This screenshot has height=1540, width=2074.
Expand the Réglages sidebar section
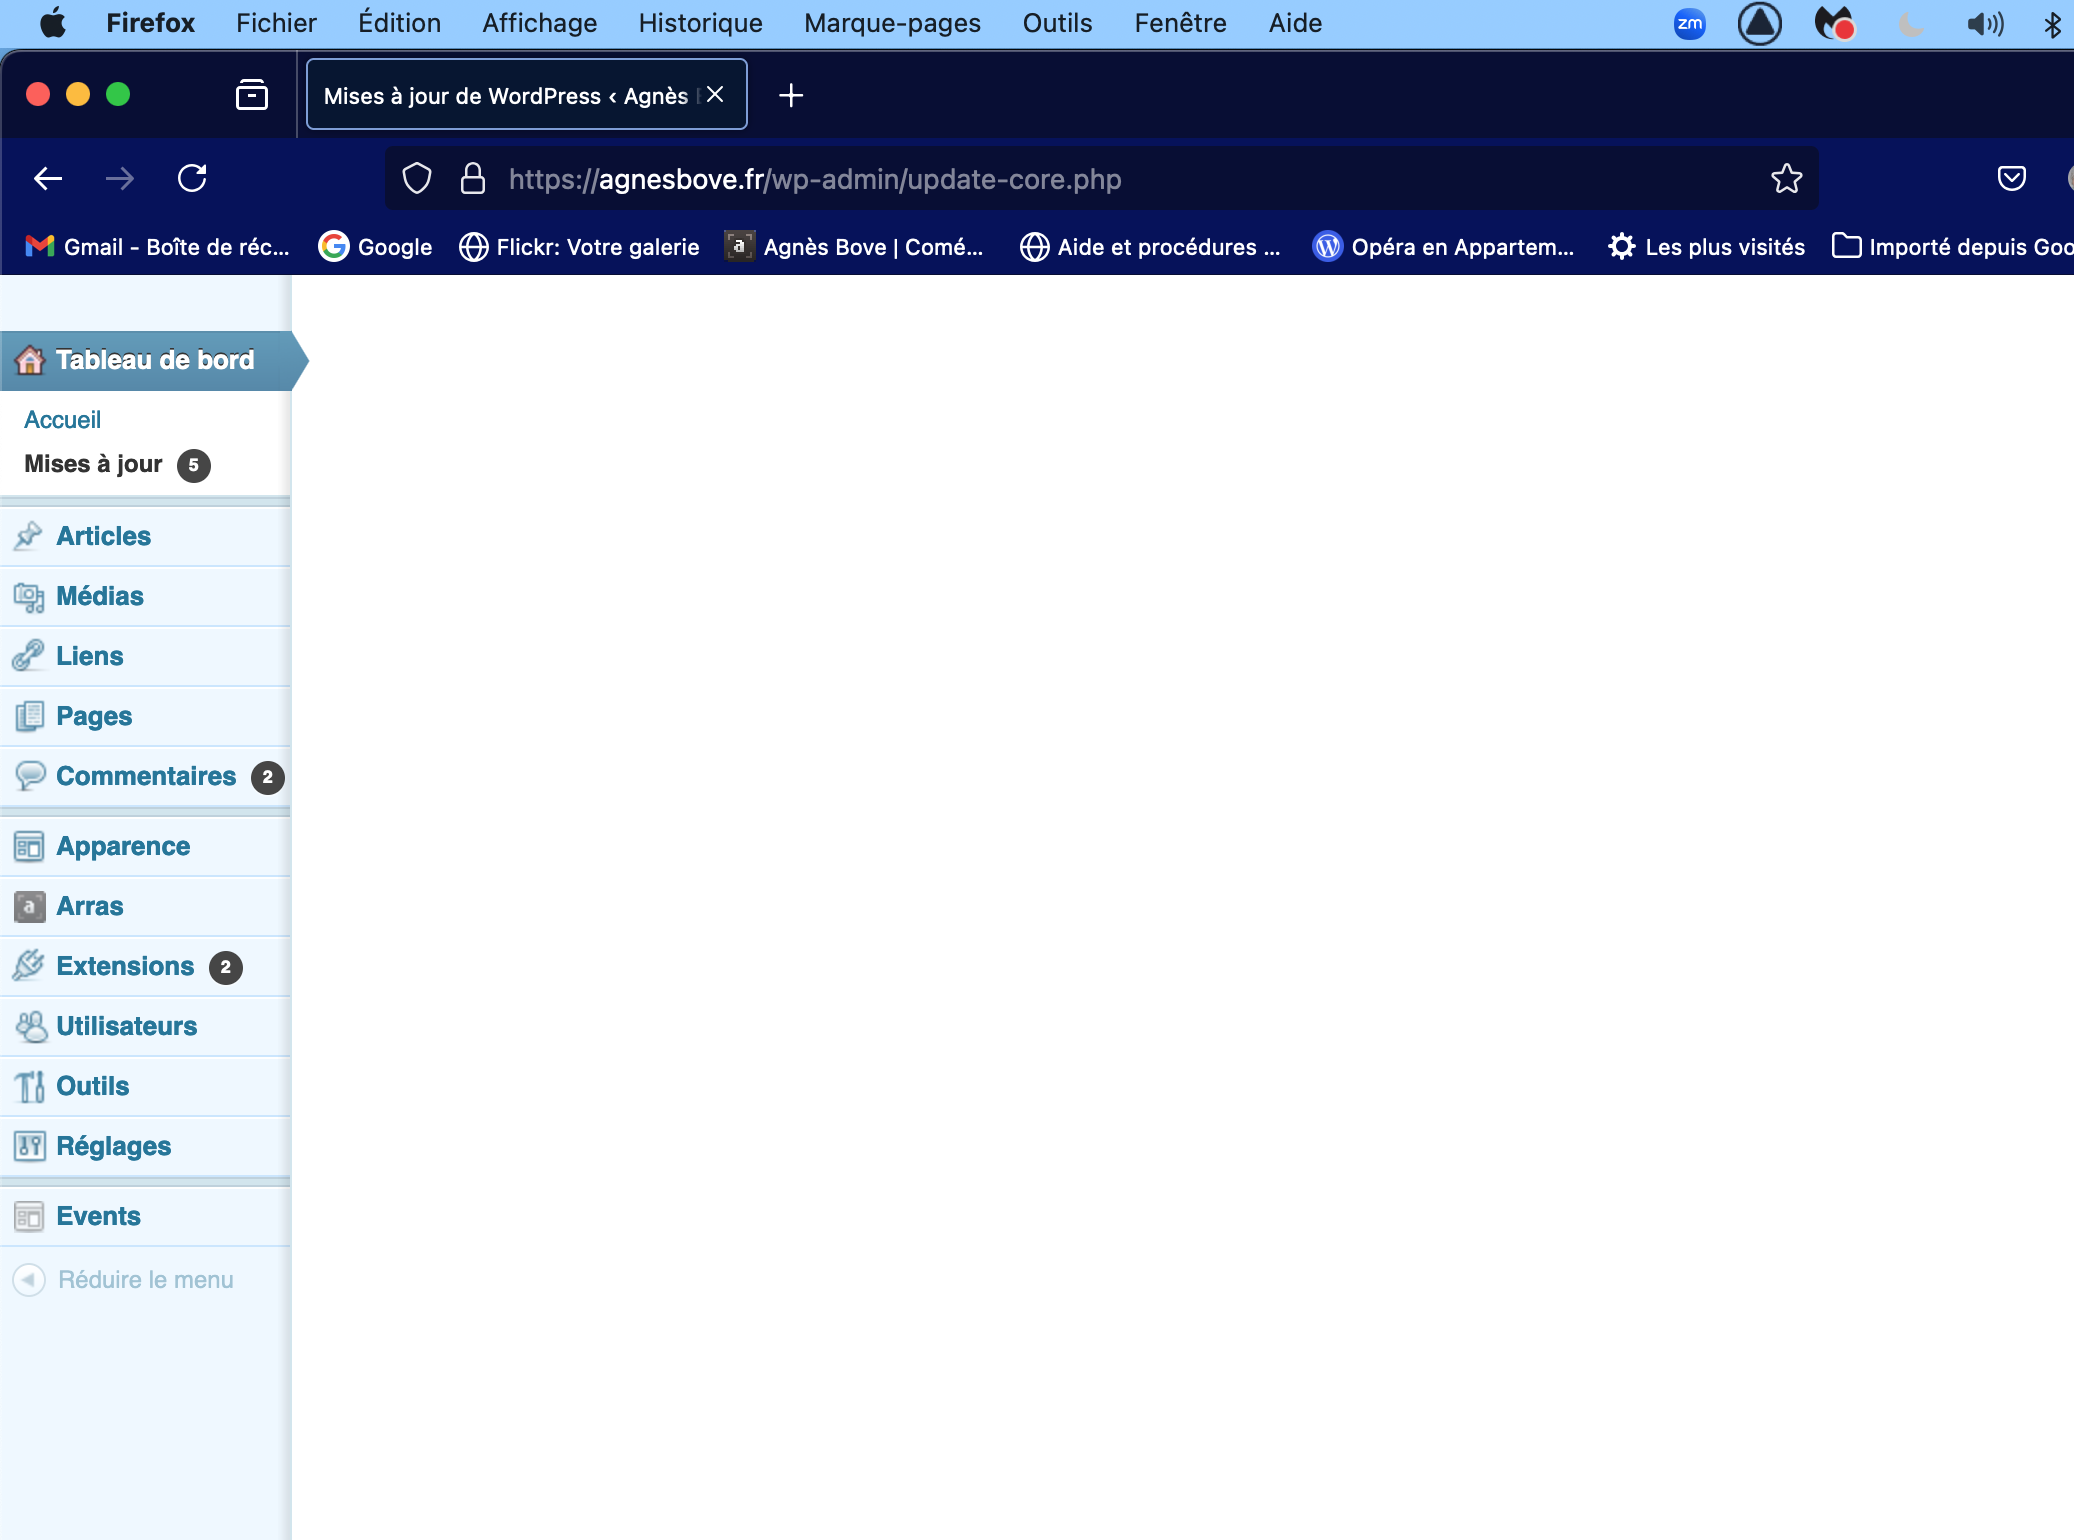coord(113,1146)
